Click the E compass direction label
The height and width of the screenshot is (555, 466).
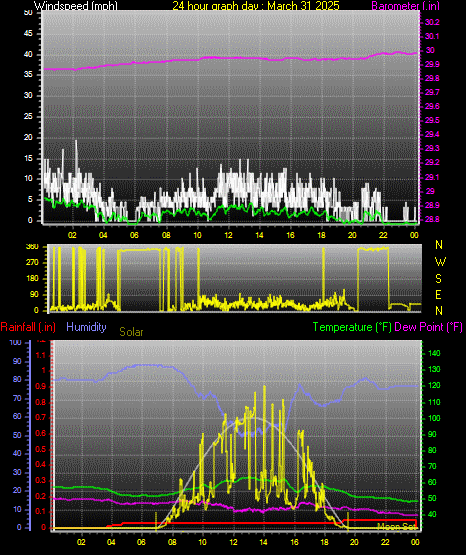point(438,295)
